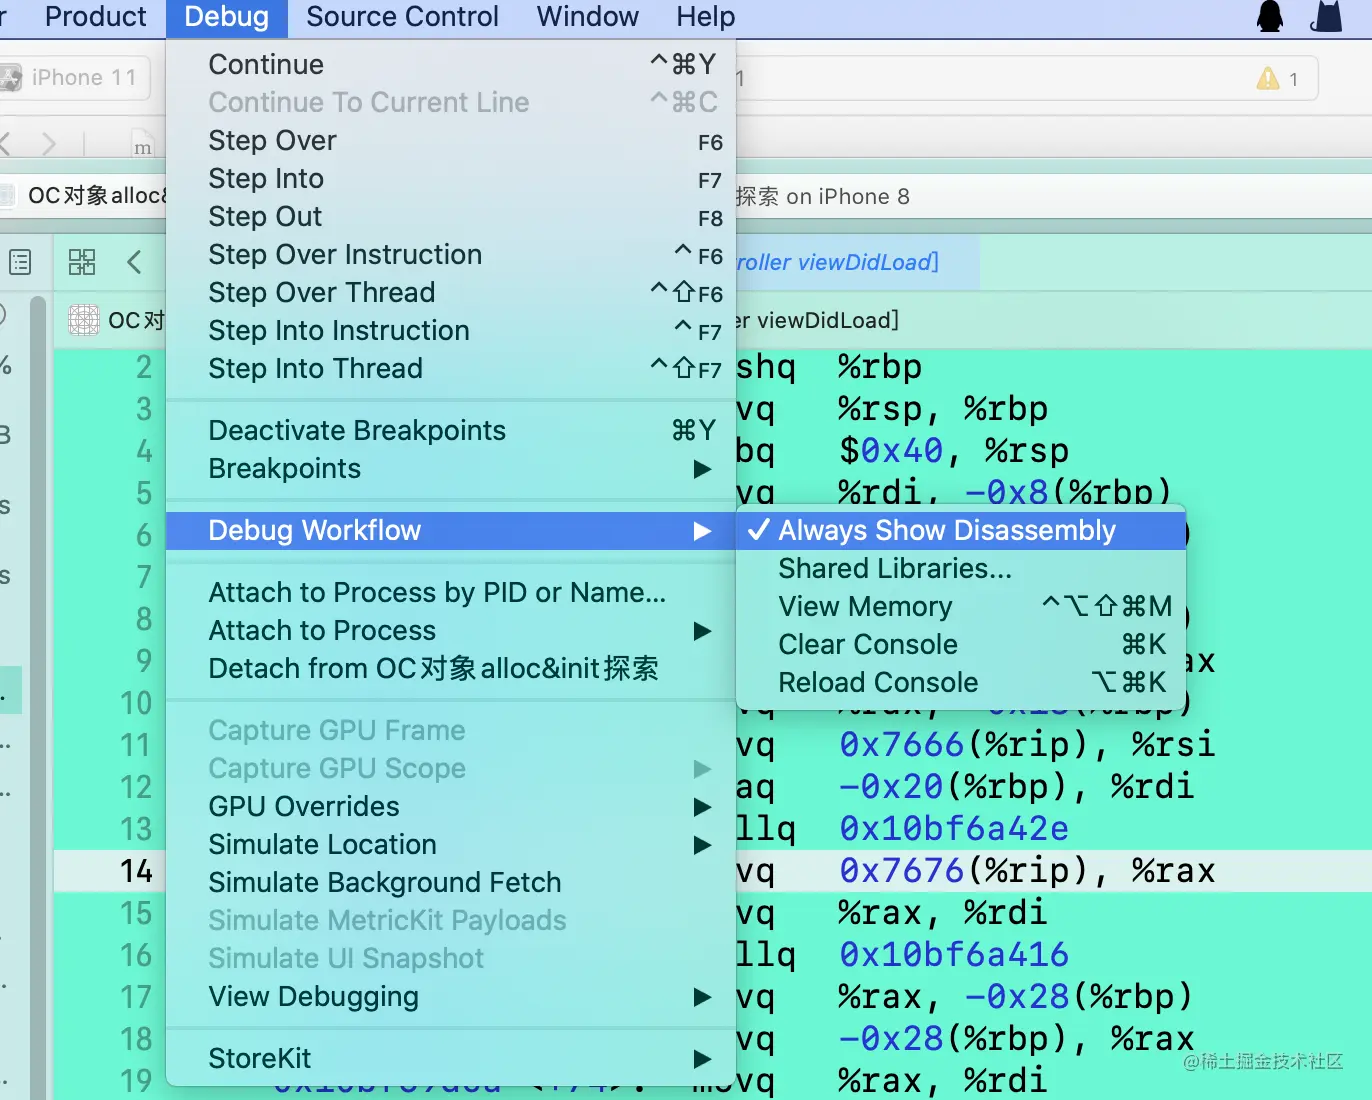Click the "0x7676(%rip), %rax" operand text
The height and width of the screenshot is (1100, 1372).
tap(1027, 871)
